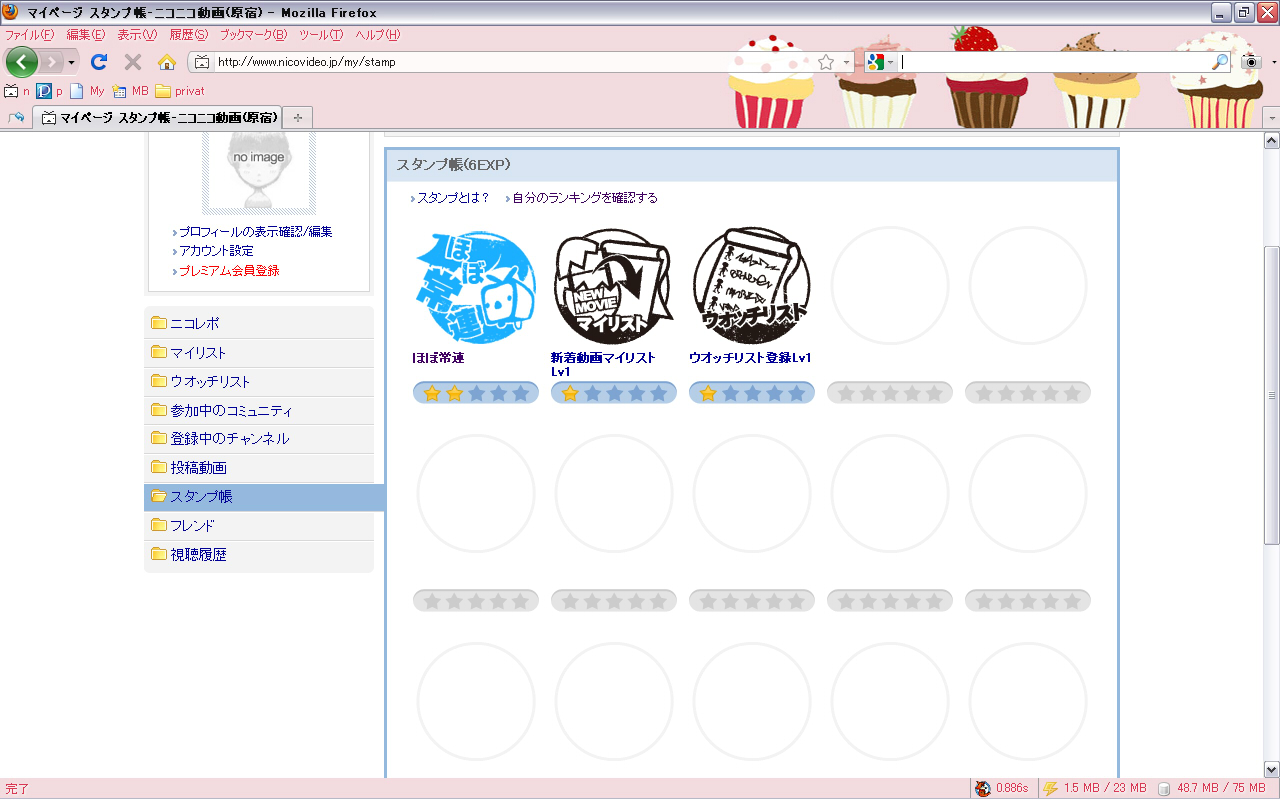
Task: Open the dropdown arrow beside the camera icon
Action: [x=1273, y=62]
